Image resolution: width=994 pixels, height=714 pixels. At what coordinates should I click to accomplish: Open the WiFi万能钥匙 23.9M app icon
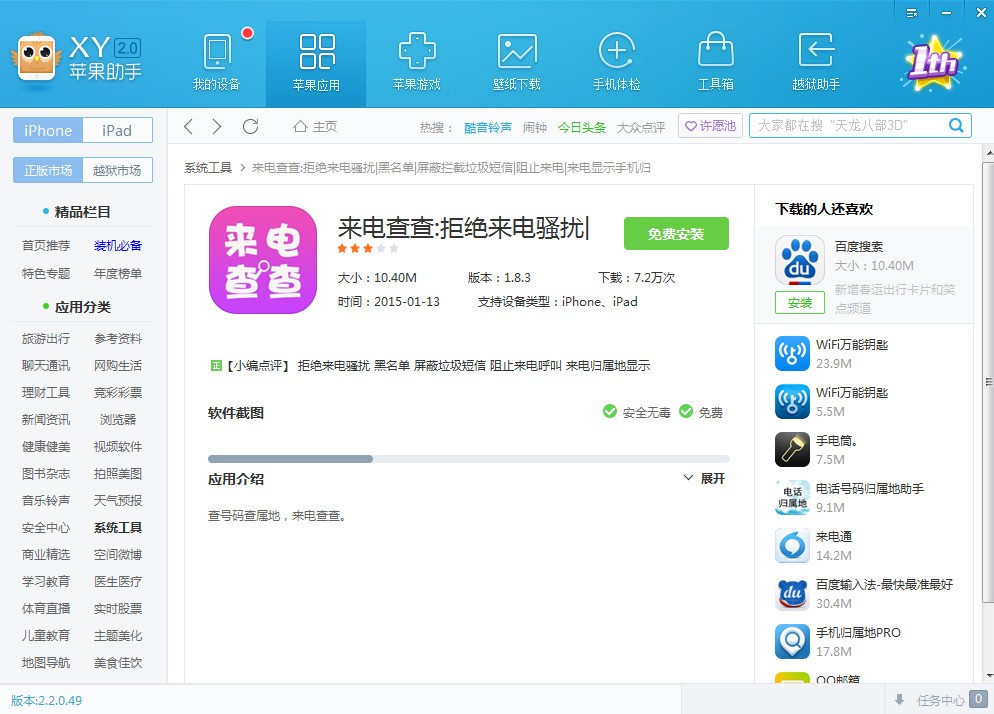792,353
